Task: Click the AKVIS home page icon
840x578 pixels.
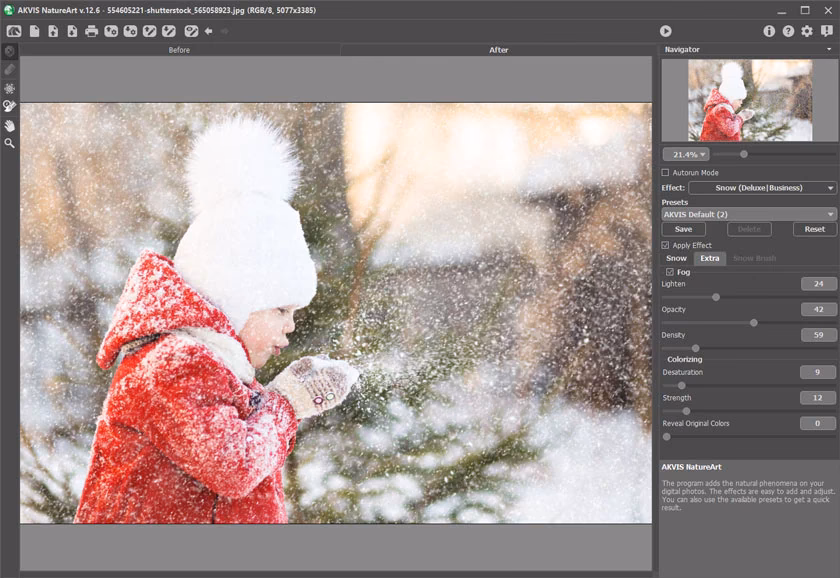Action: (x=14, y=31)
